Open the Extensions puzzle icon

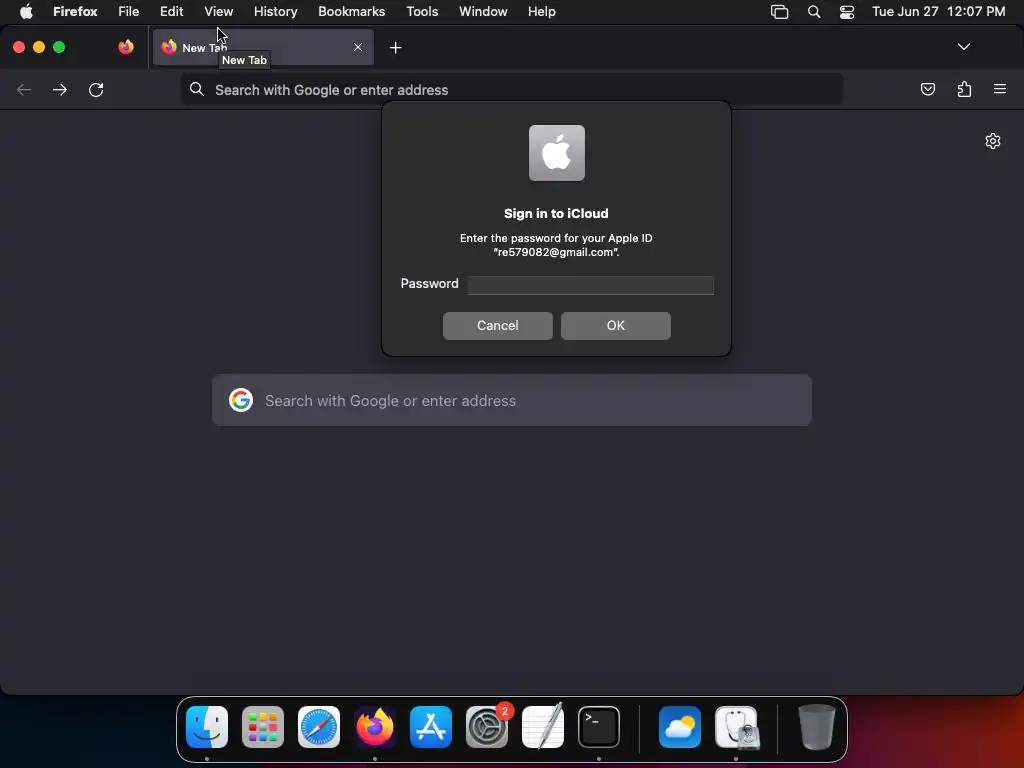tap(964, 89)
